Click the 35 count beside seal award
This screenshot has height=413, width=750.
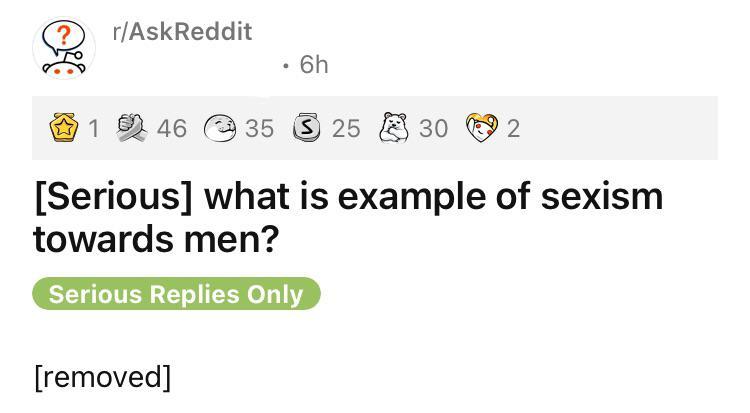click(259, 129)
